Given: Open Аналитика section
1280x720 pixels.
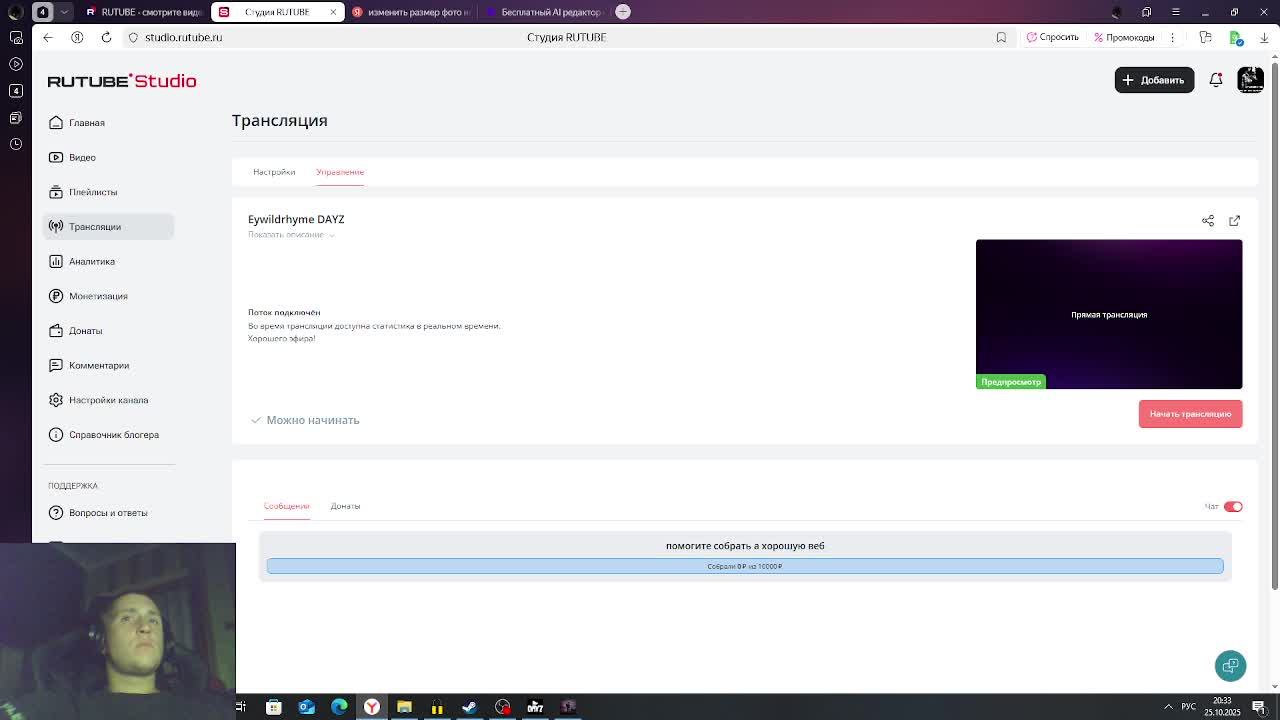Looking at the screenshot, I should 108,261.
